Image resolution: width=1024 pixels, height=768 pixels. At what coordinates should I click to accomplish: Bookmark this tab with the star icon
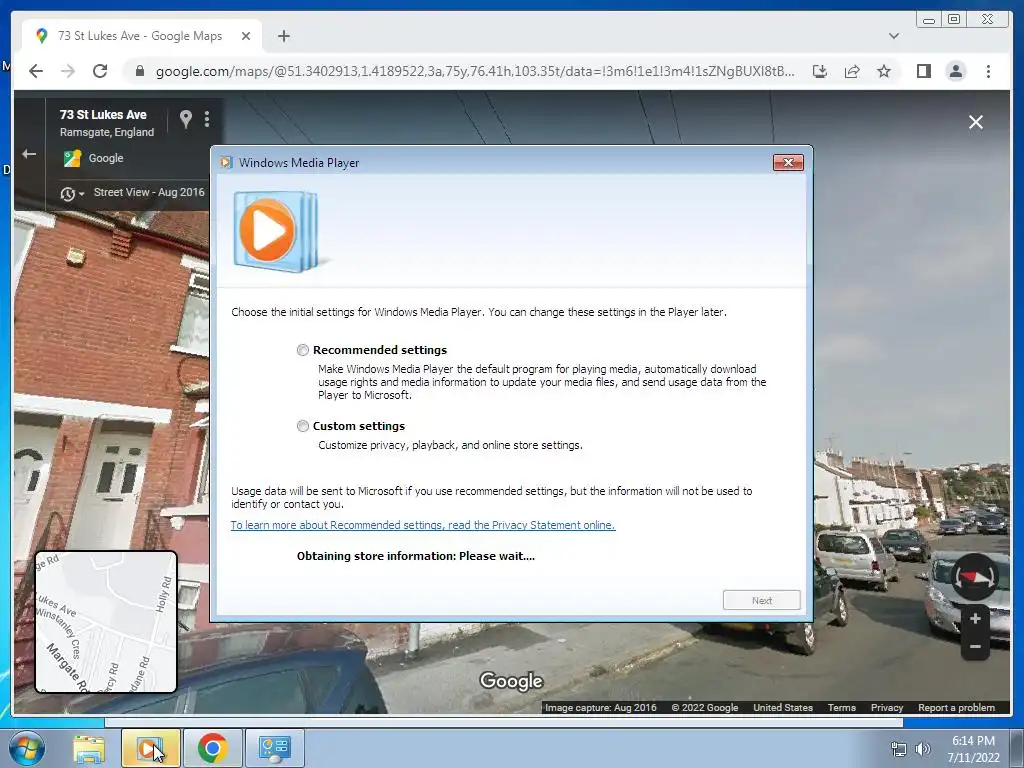click(884, 71)
